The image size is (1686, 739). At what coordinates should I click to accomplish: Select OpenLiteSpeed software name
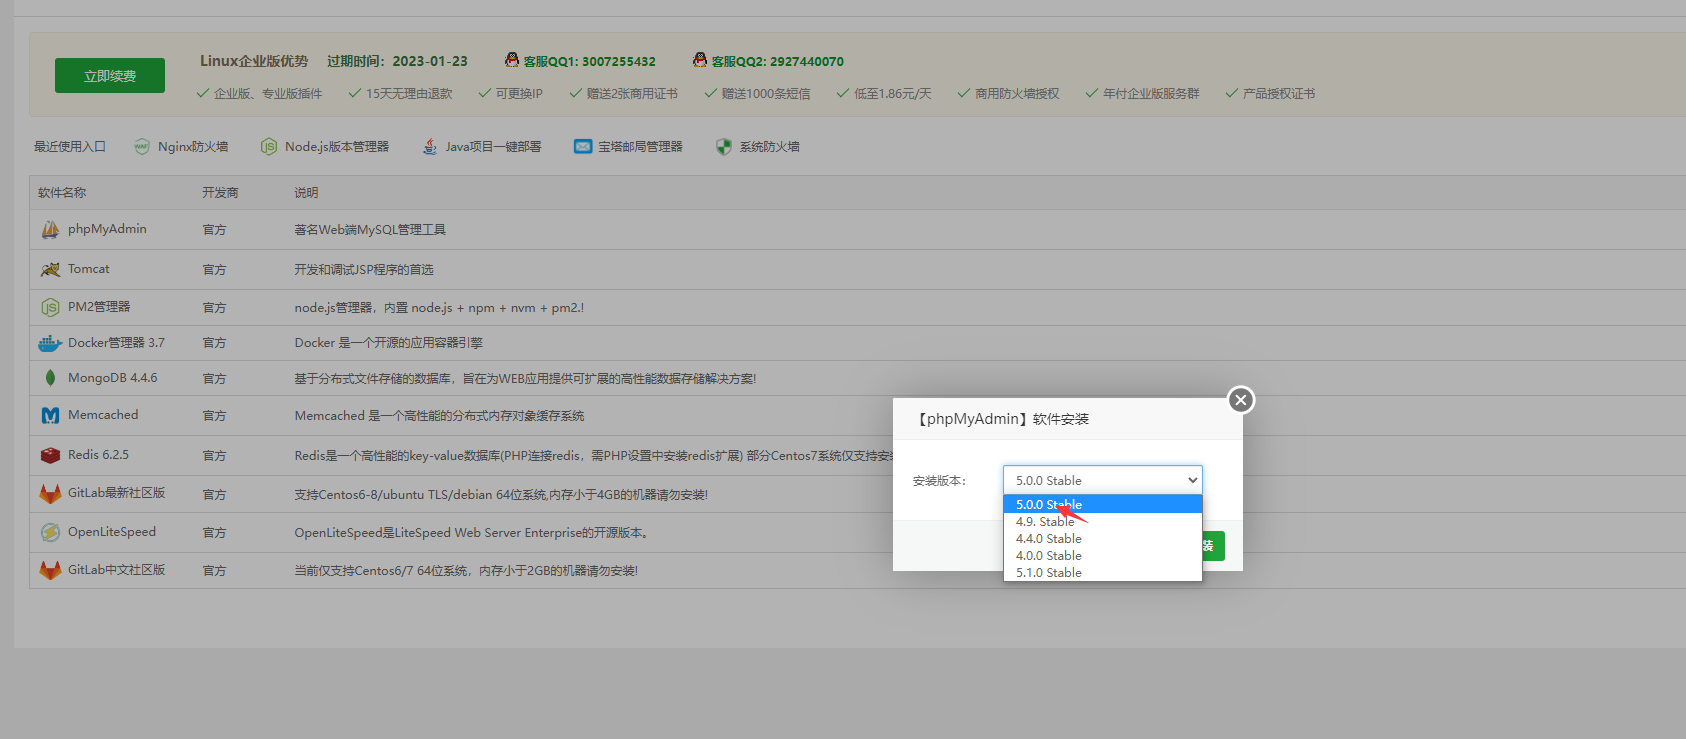click(x=112, y=532)
